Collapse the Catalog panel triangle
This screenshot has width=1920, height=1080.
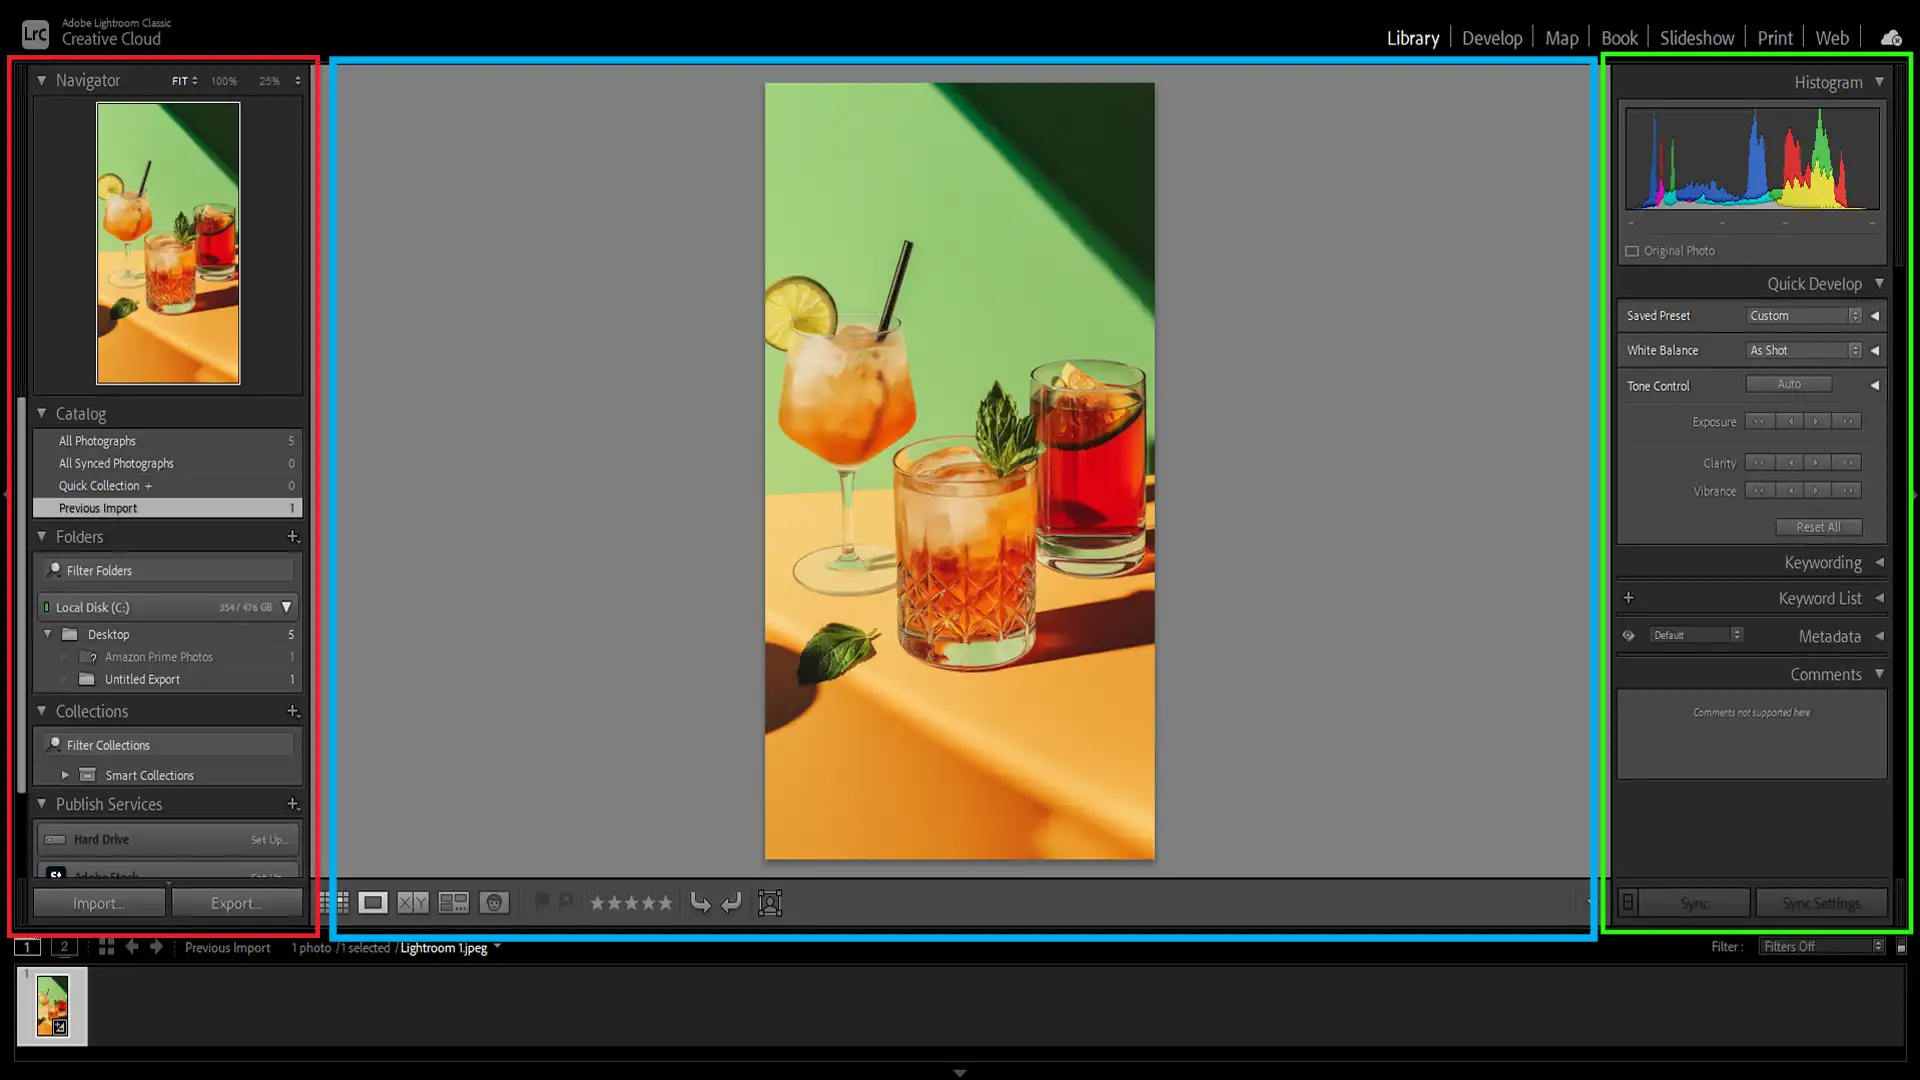pos(41,413)
